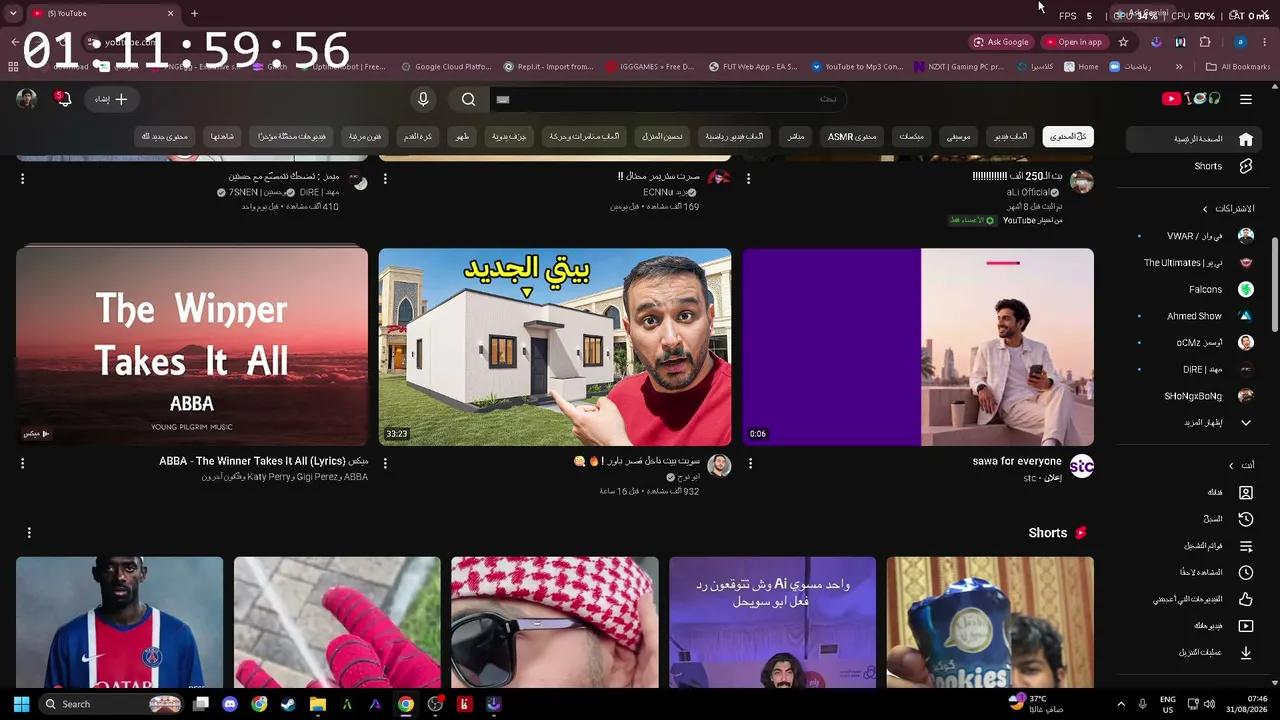Open Your channel (قناتك) icon
Screen dimensions: 1280x720
point(1246,493)
